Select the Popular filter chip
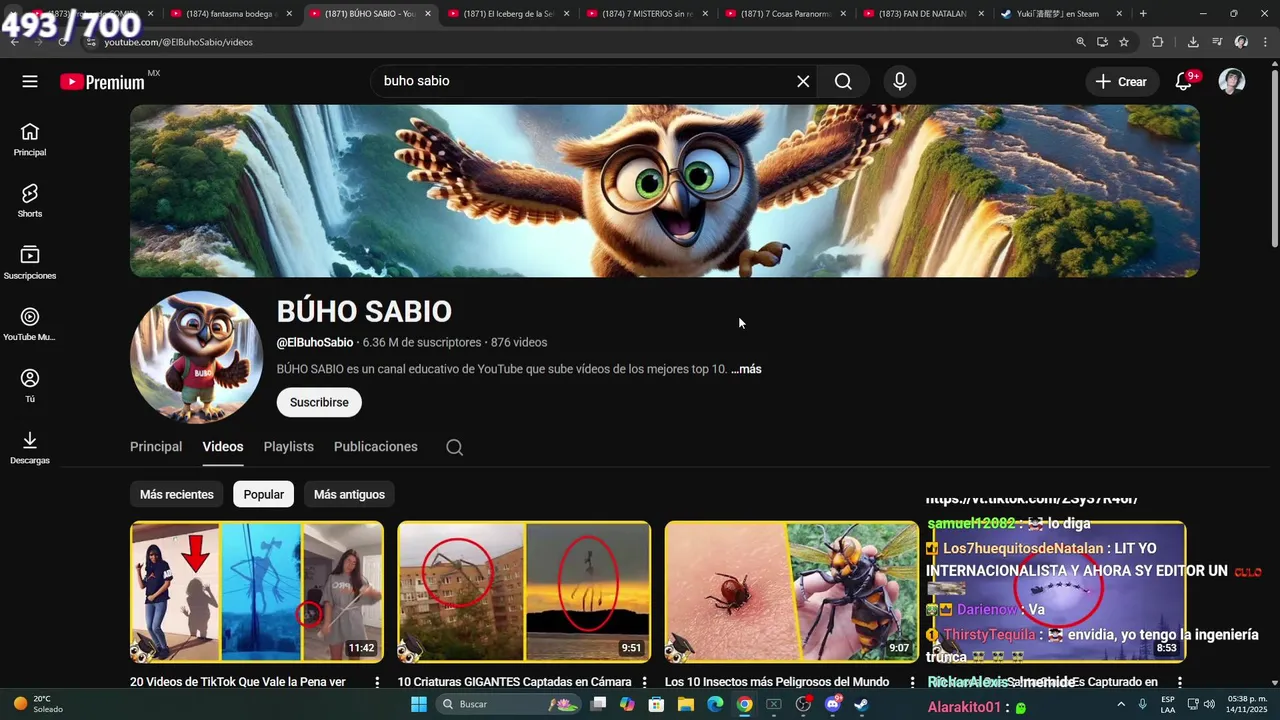This screenshot has height=720, width=1280. pyautogui.click(x=264, y=494)
